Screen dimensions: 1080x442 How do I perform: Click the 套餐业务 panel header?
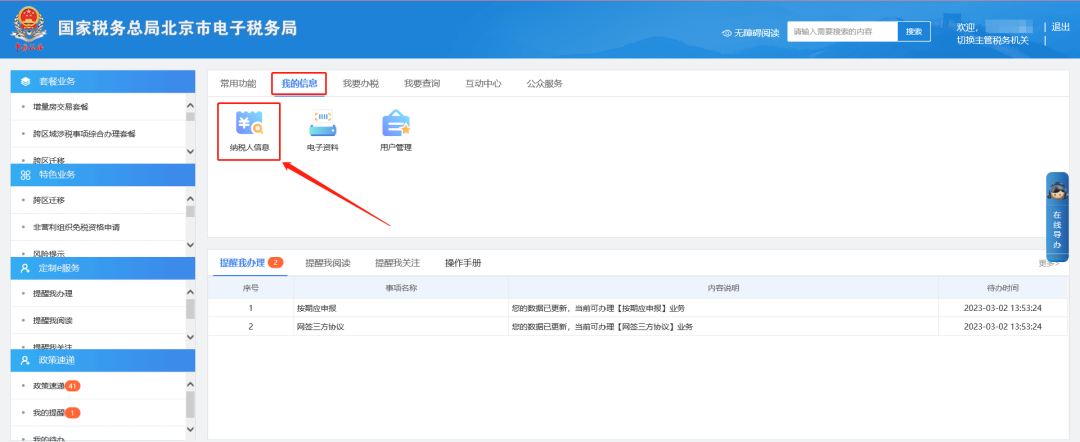[103, 81]
